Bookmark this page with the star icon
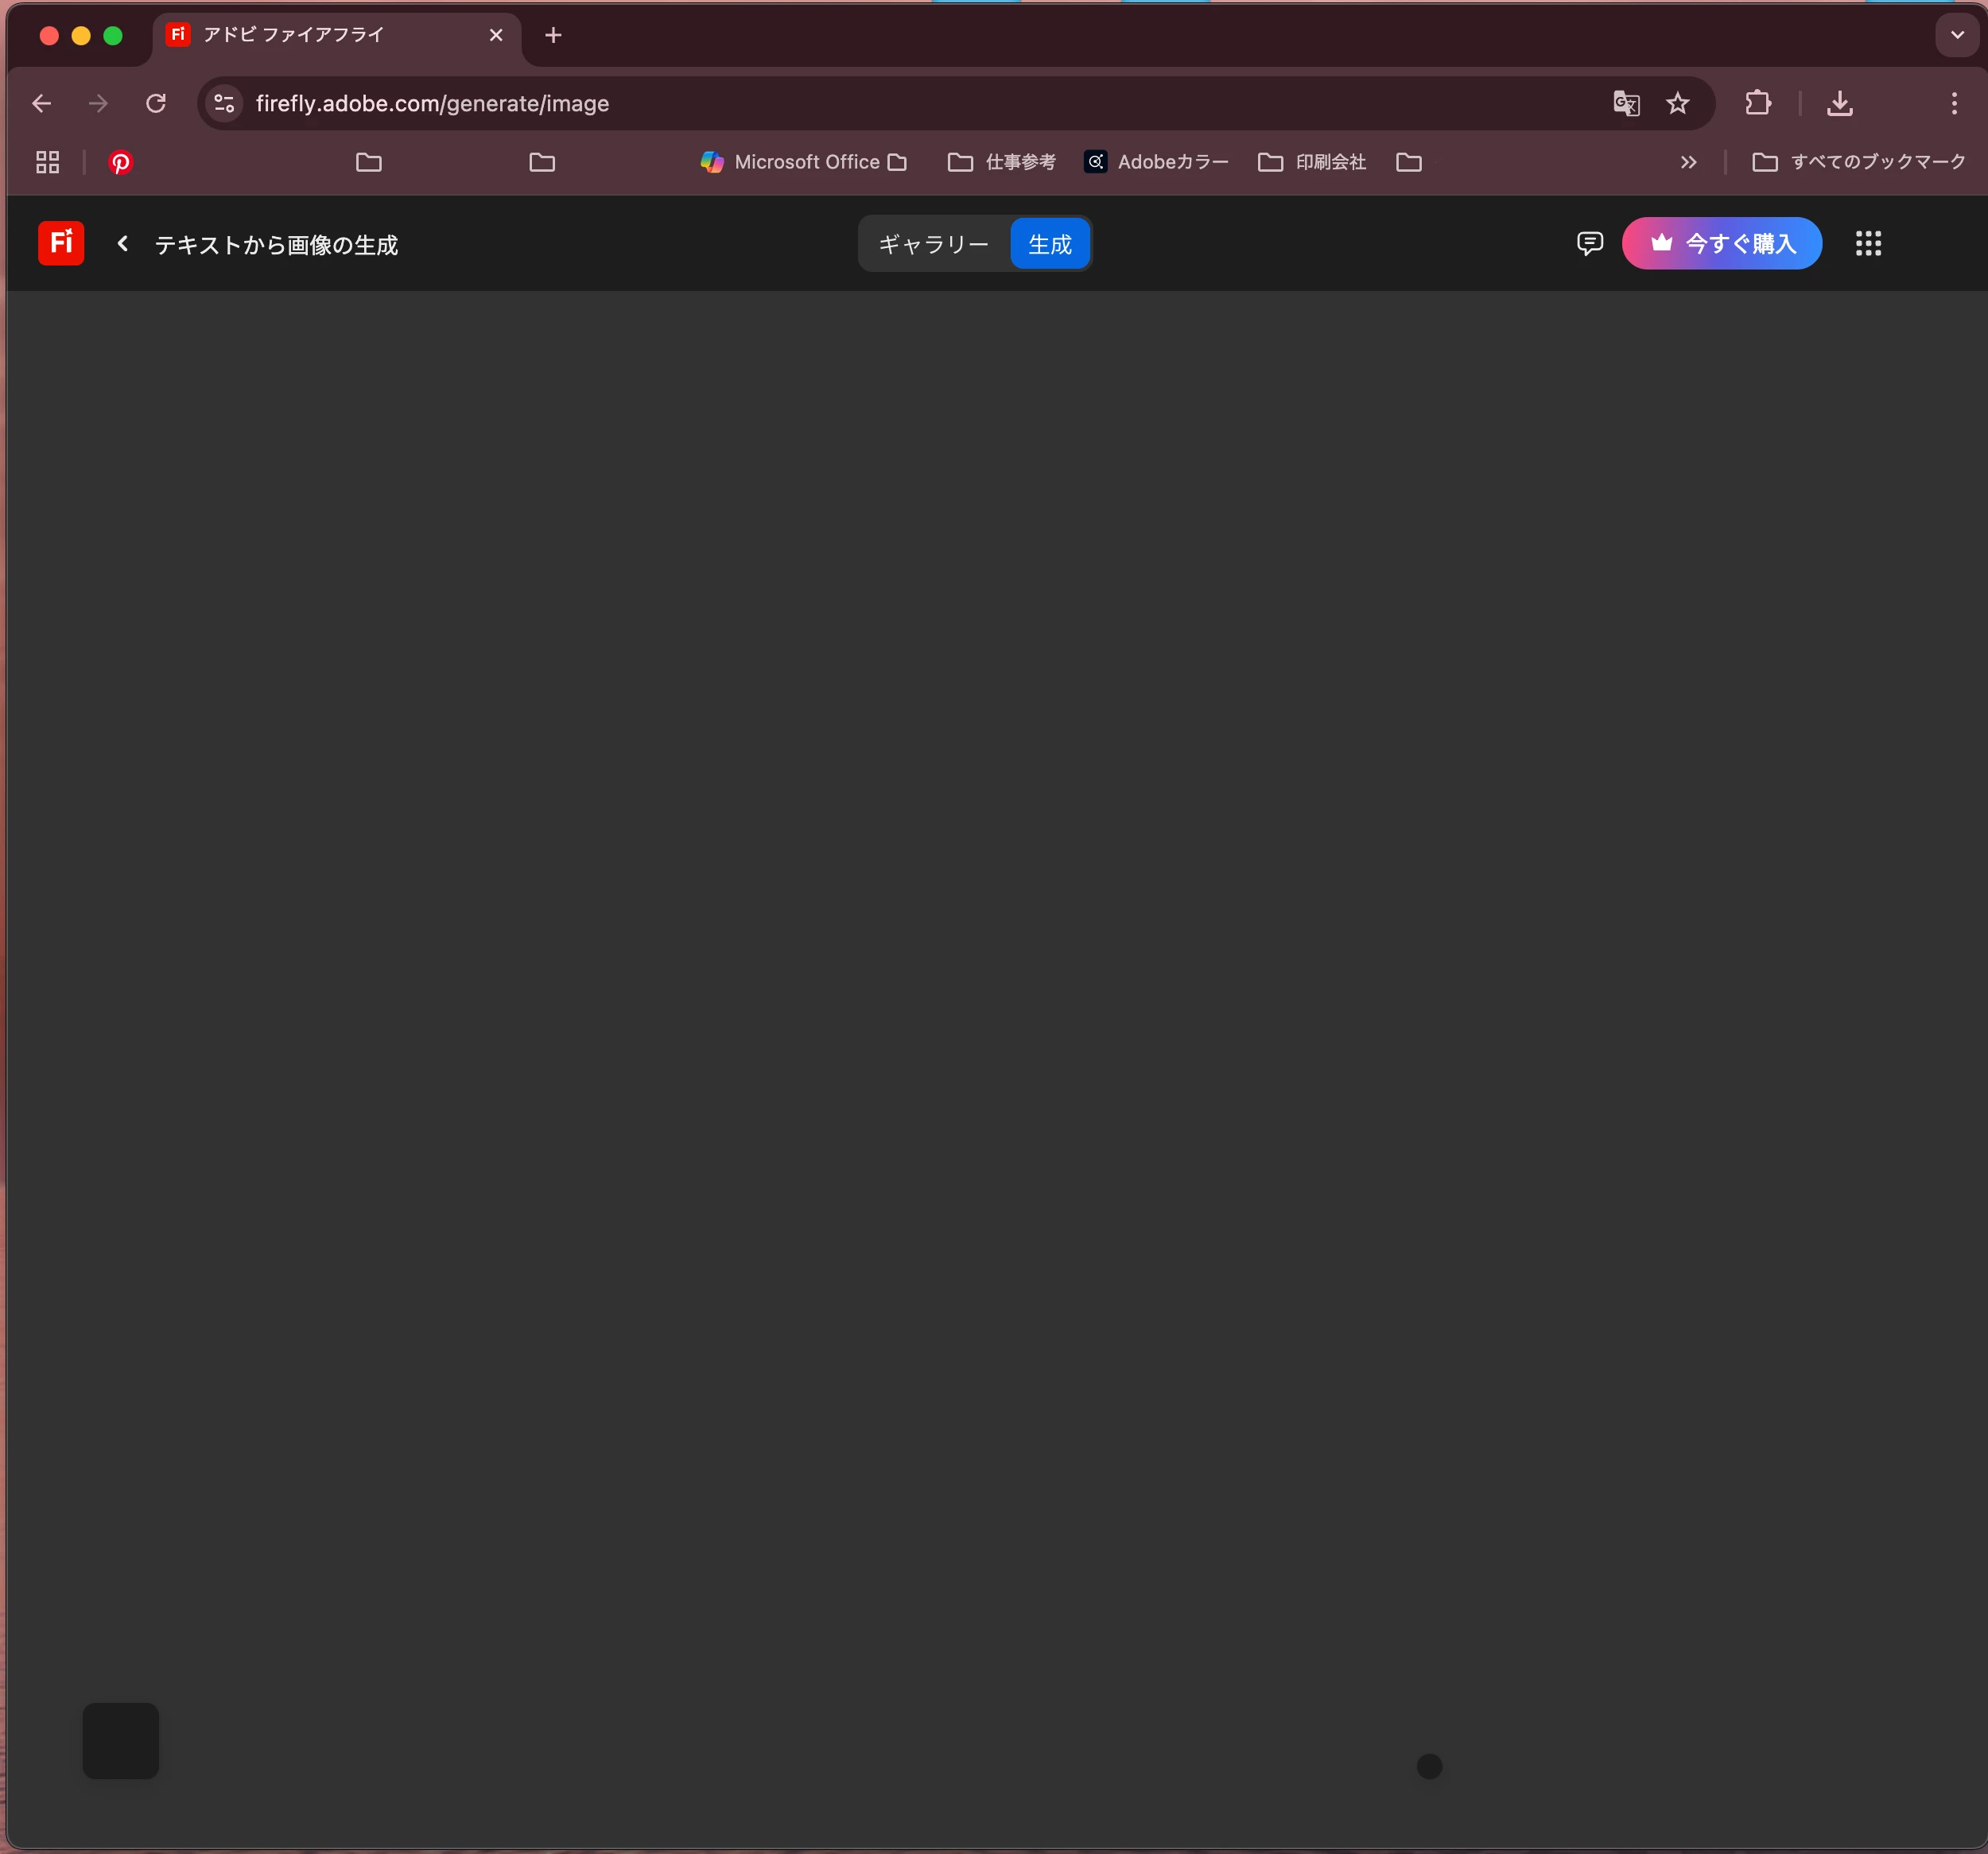Image resolution: width=1988 pixels, height=1854 pixels. pos(1677,103)
